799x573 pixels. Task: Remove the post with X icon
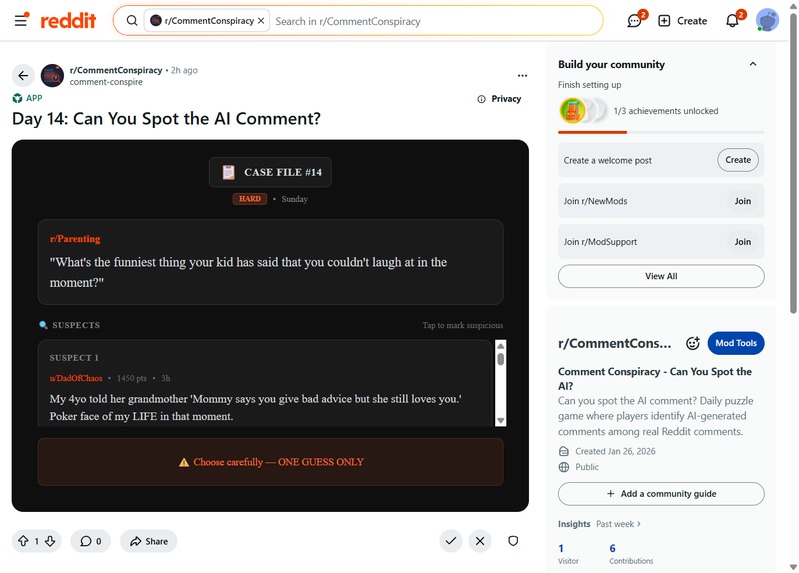480,541
